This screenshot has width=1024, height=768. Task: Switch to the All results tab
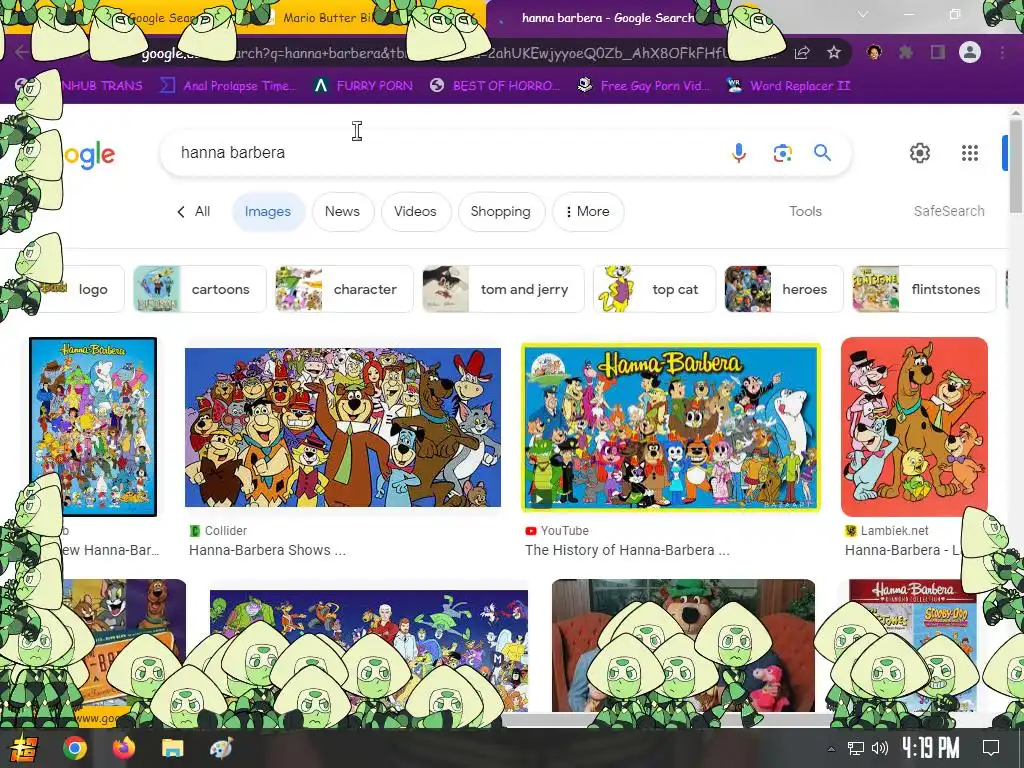point(194,212)
